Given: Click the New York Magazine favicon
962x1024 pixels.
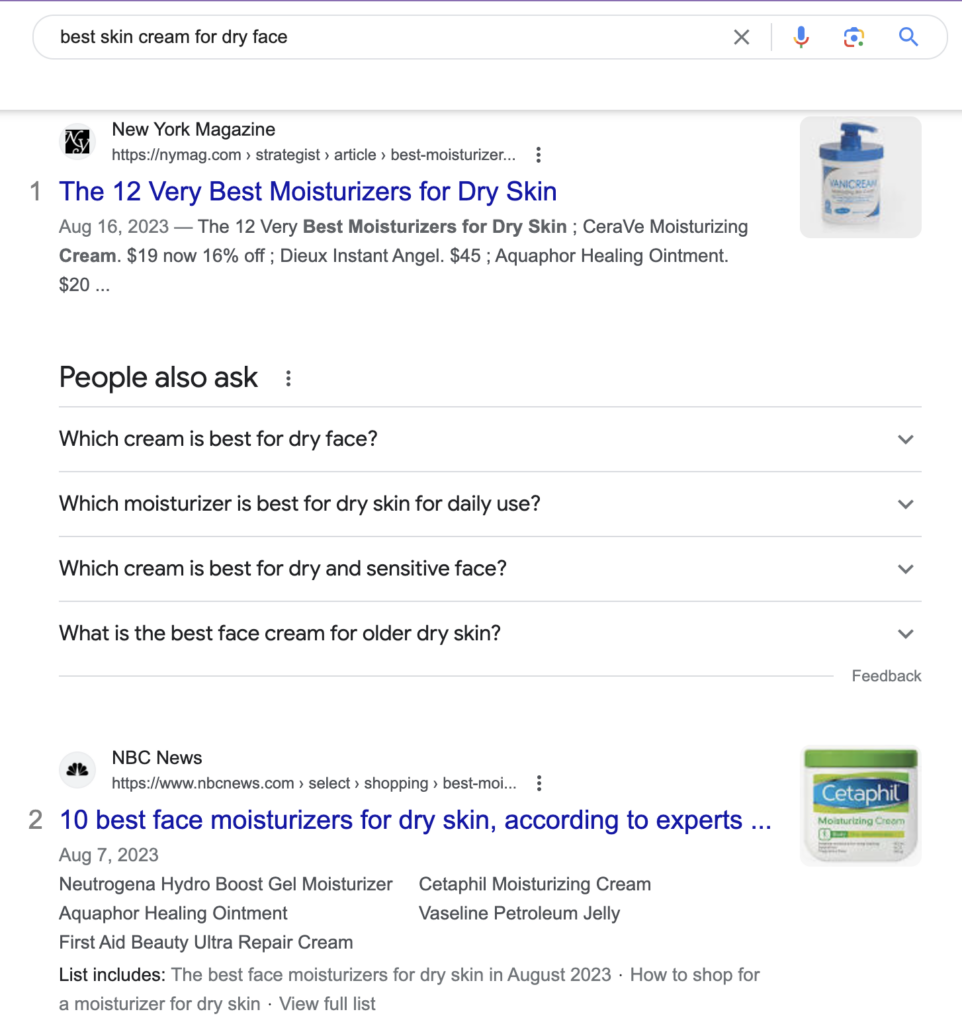Looking at the screenshot, I should tap(77, 142).
